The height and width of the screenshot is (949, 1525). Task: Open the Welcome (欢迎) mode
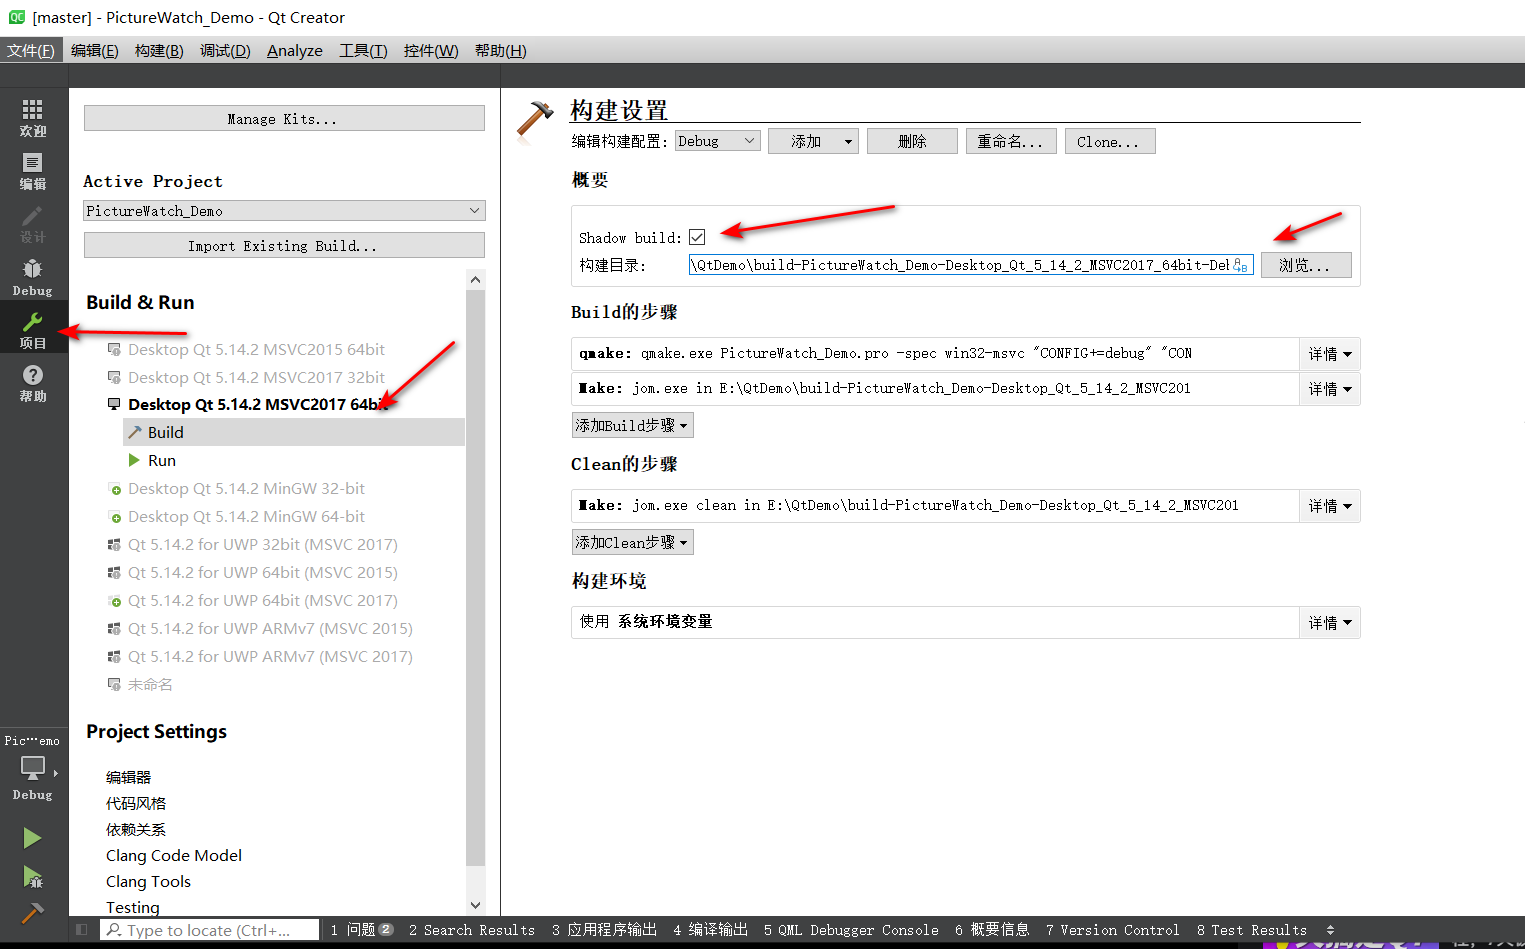pos(33,118)
